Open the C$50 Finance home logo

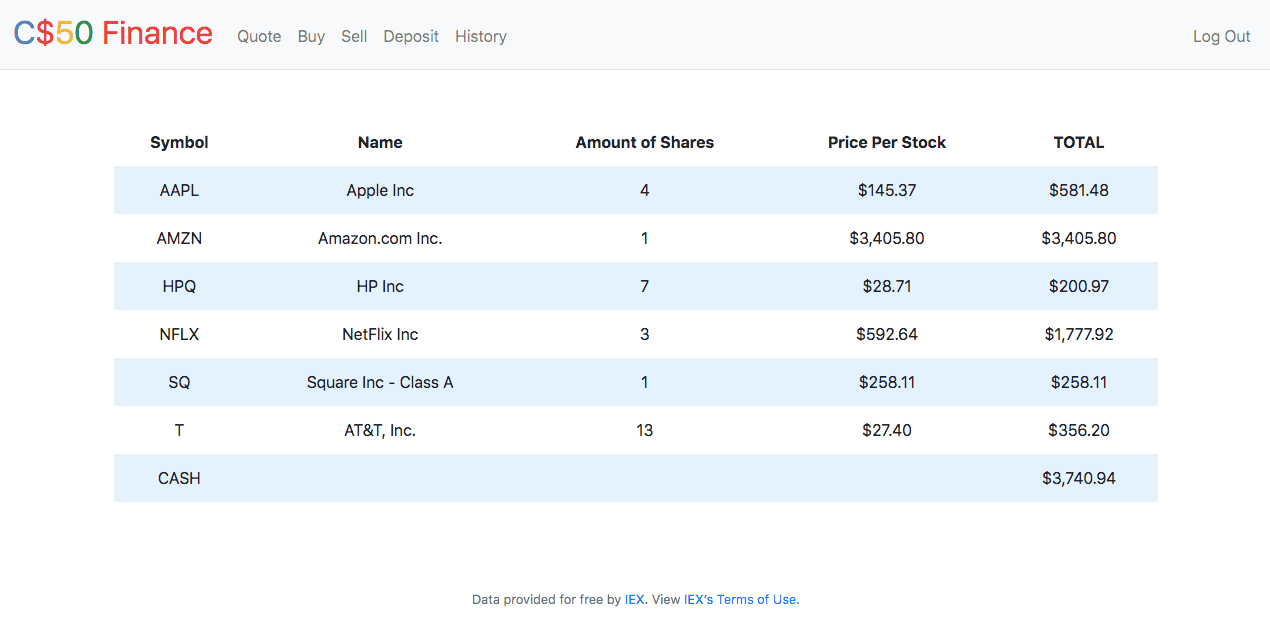(113, 33)
